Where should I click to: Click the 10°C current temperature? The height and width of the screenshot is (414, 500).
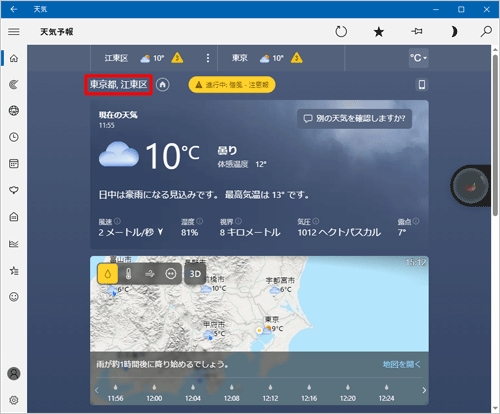[172, 155]
